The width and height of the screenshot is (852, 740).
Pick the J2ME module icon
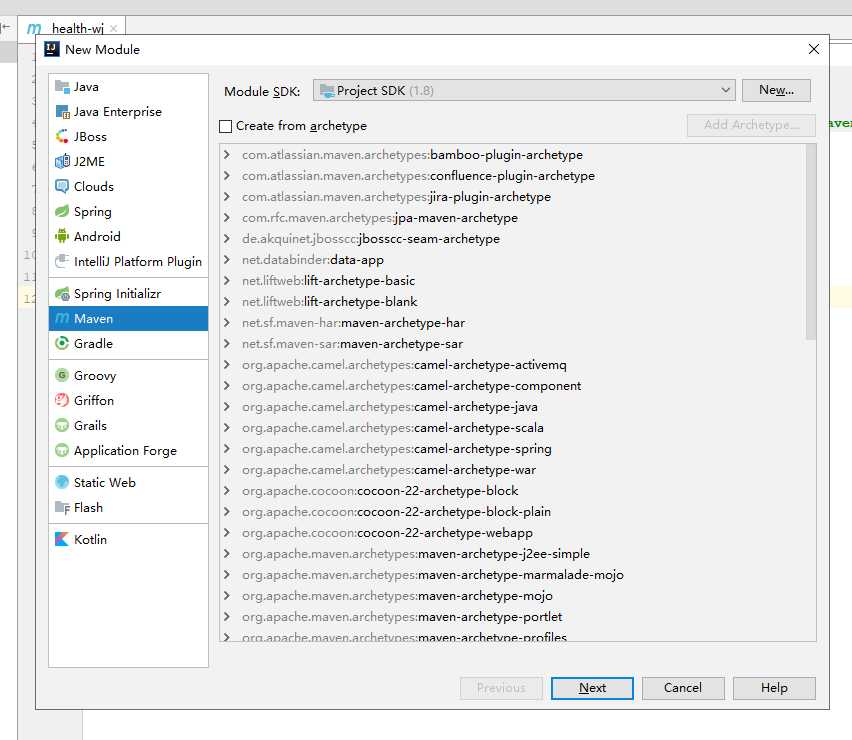[x=62, y=161]
